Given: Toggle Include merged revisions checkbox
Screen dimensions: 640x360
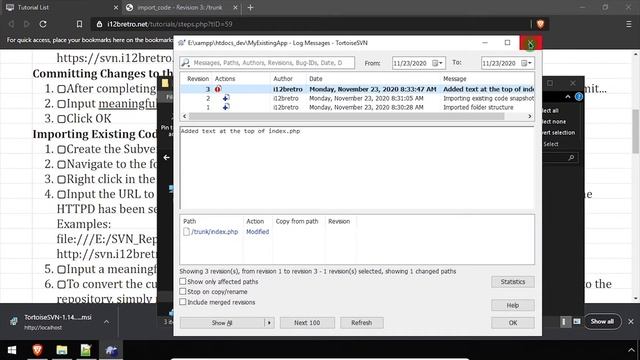Looking at the screenshot, I should pos(182,302).
